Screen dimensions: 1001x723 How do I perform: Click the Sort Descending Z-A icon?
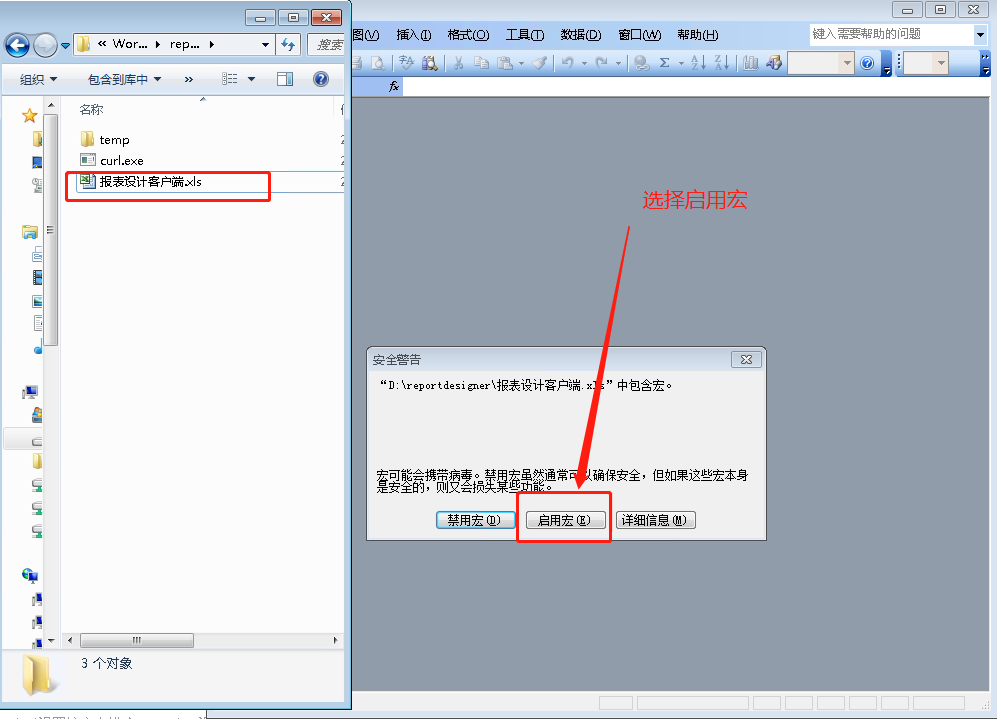pyautogui.click(x=722, y=63)
